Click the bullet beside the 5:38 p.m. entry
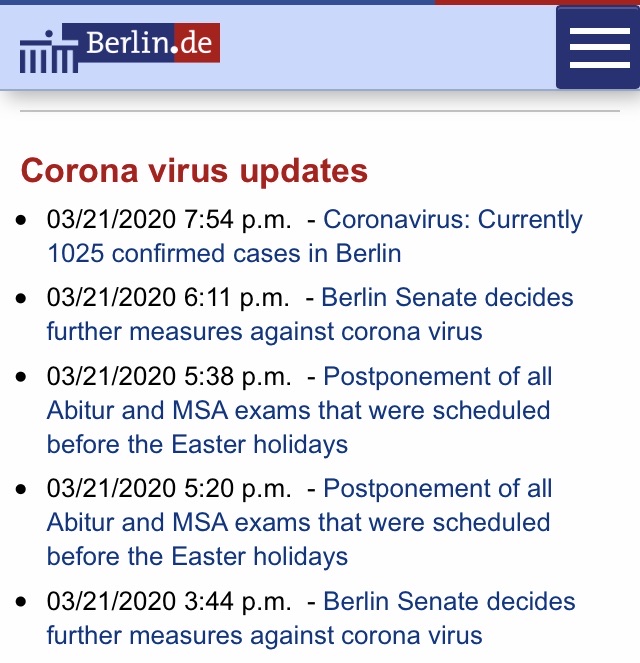640x663 pixels. tap(23, 377)
